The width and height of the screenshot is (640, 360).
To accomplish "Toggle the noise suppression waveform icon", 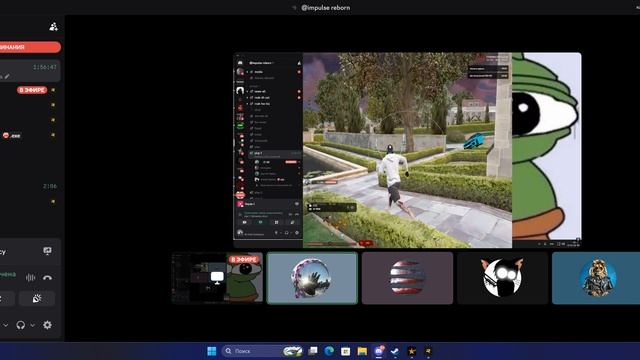I will 30,278.
